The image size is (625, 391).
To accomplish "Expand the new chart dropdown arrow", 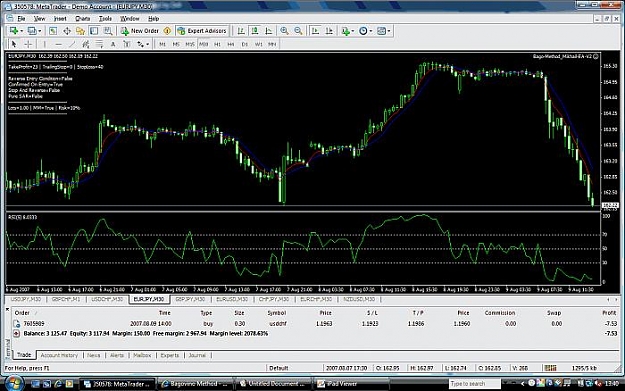I will coord(22,31).
